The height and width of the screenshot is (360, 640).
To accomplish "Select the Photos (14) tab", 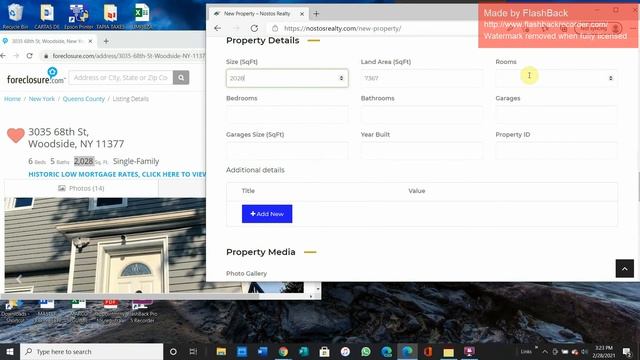I will pyautogui.click(x=81, y=188).
